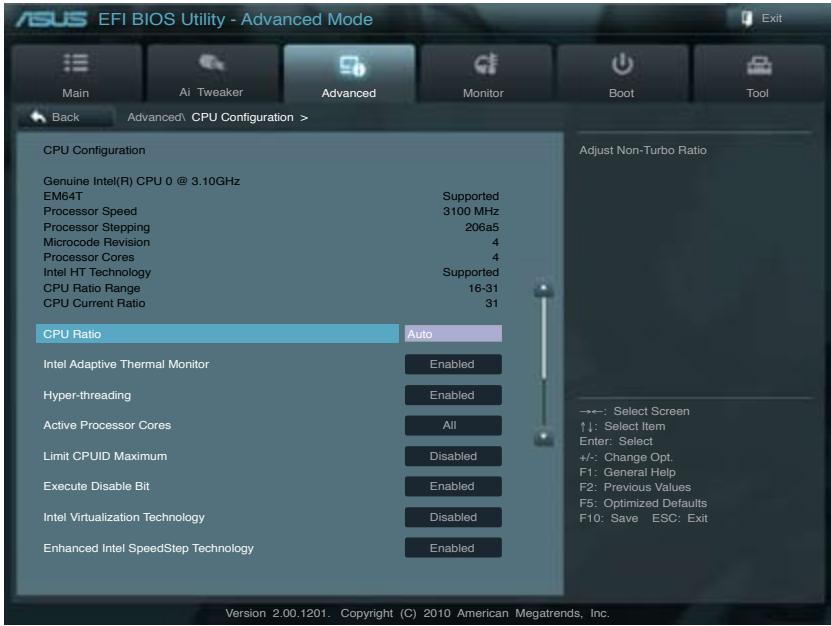Screen dimensions: 831x626
Task: Toggle Enhanced Intel SpeedStep Technology Enabled option
Action: [x=453, y=548]
